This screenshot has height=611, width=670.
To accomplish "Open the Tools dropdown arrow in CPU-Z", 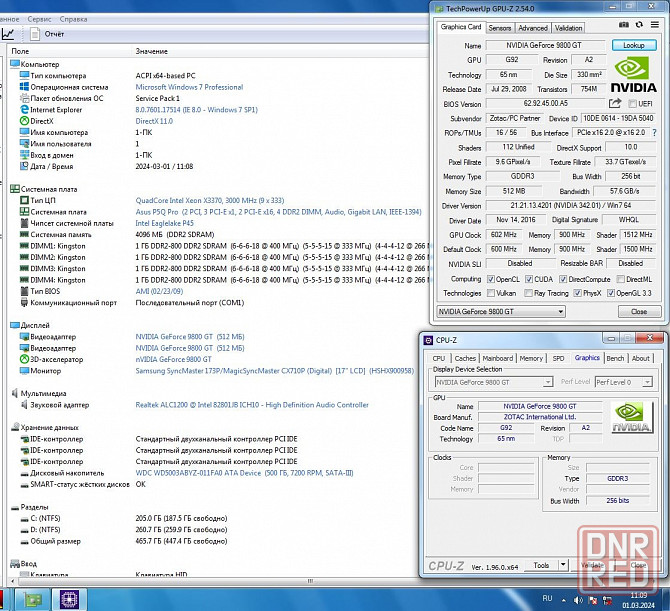I will click(563, 565).
